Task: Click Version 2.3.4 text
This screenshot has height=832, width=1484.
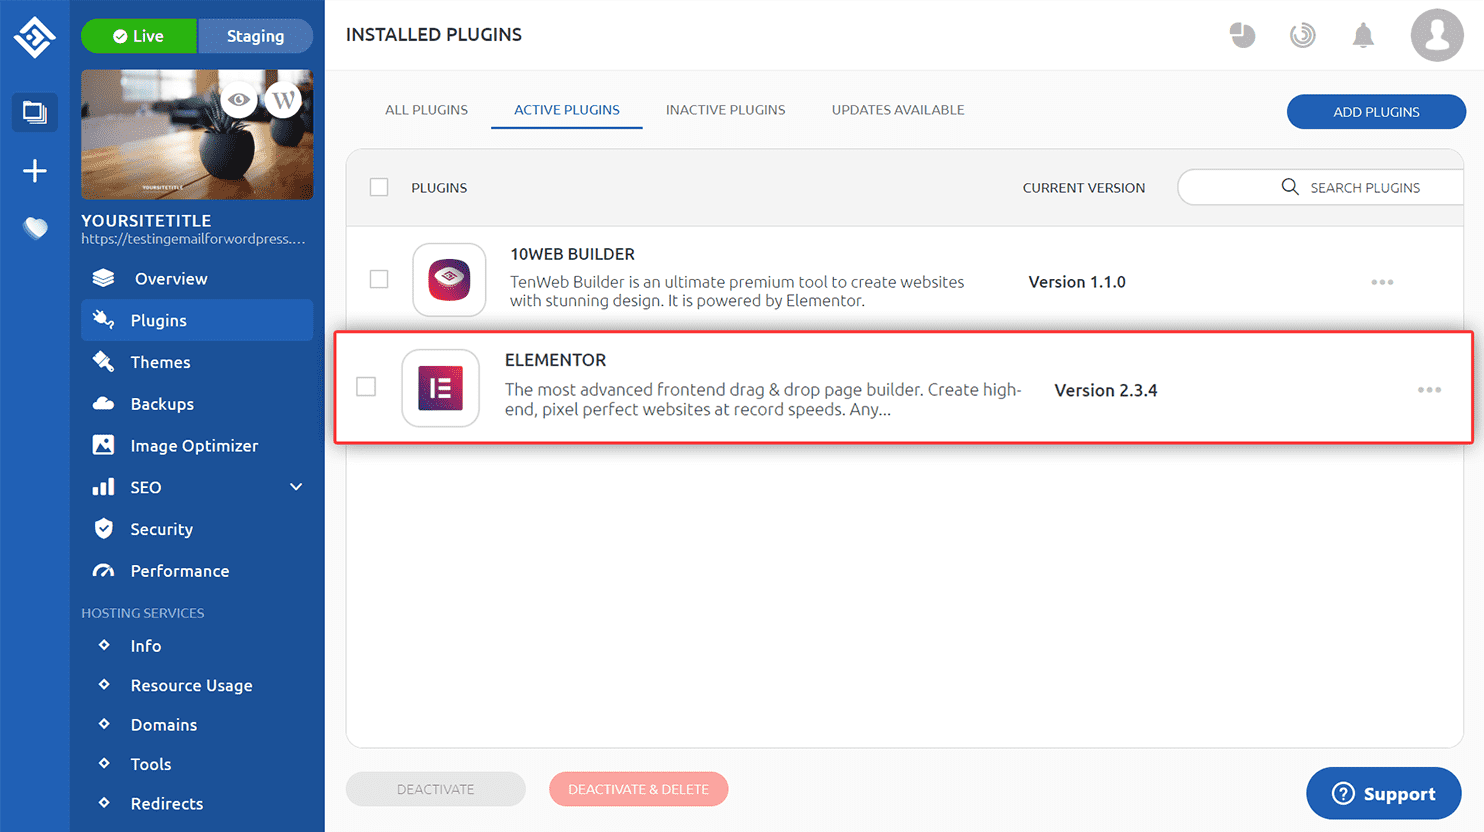Action: click(1105, 390)
